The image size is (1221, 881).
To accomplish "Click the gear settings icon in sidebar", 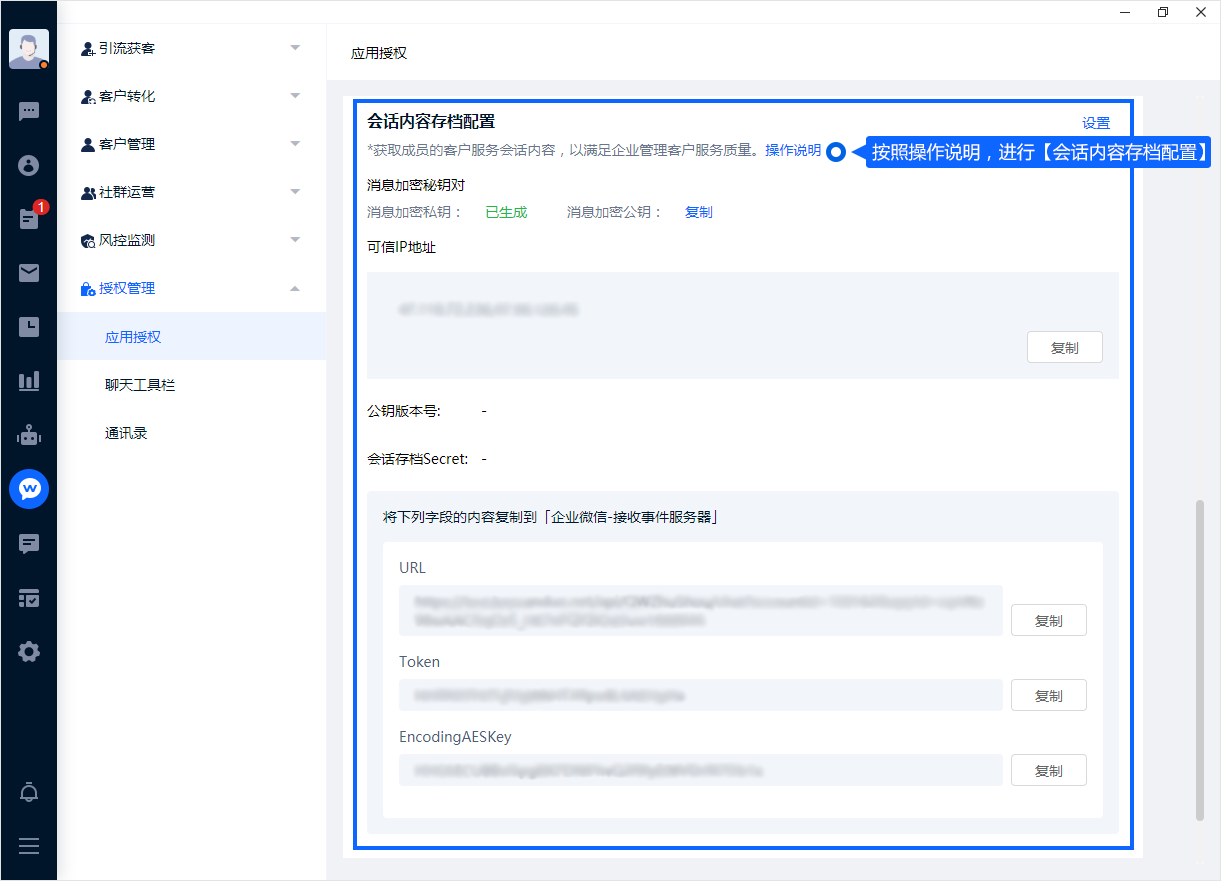I will tap(29, 652).
